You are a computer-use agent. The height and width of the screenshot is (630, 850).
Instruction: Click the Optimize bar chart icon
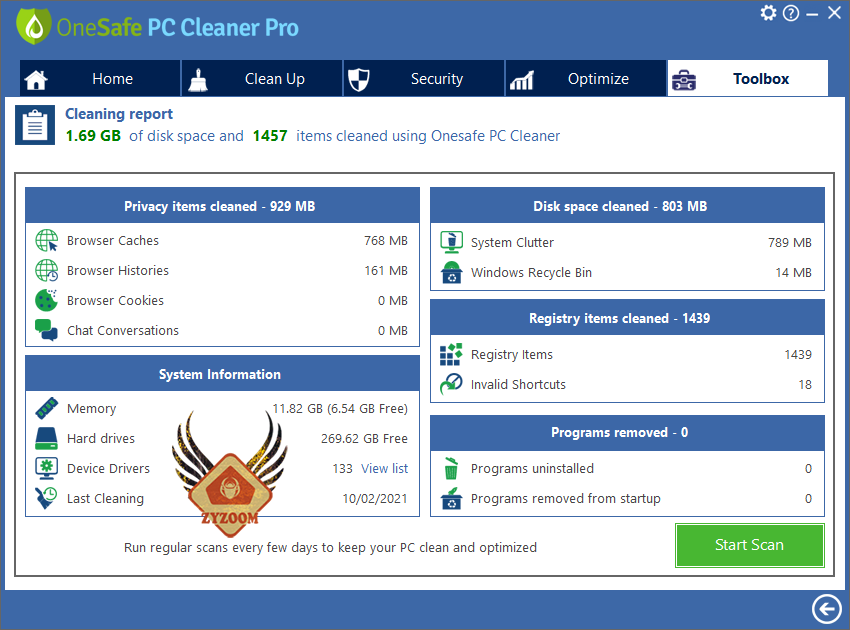coord(521,80)
